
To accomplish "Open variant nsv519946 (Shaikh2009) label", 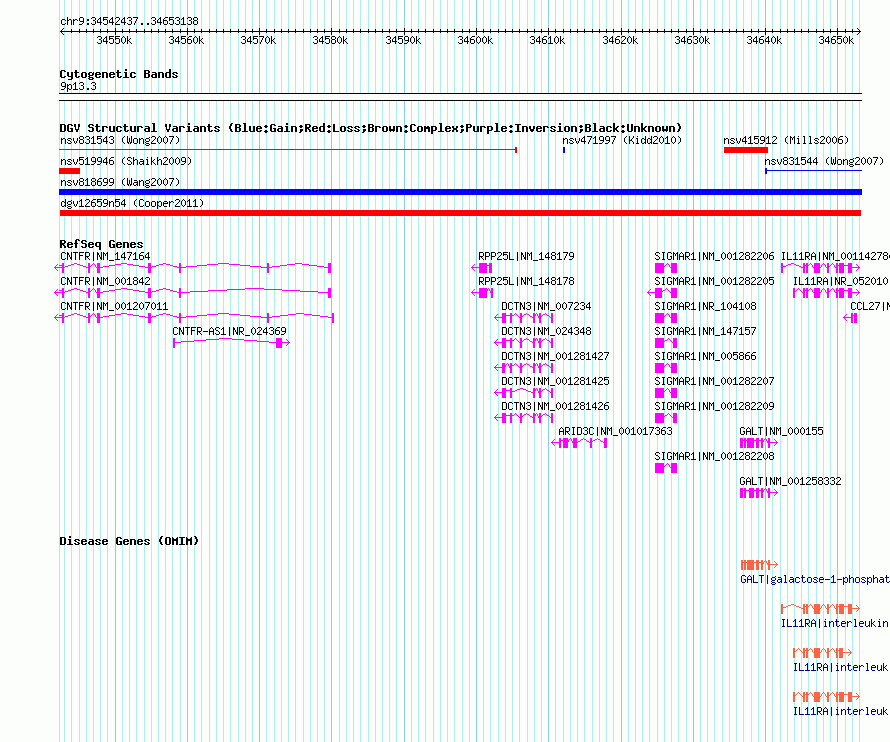I will 126,161.
